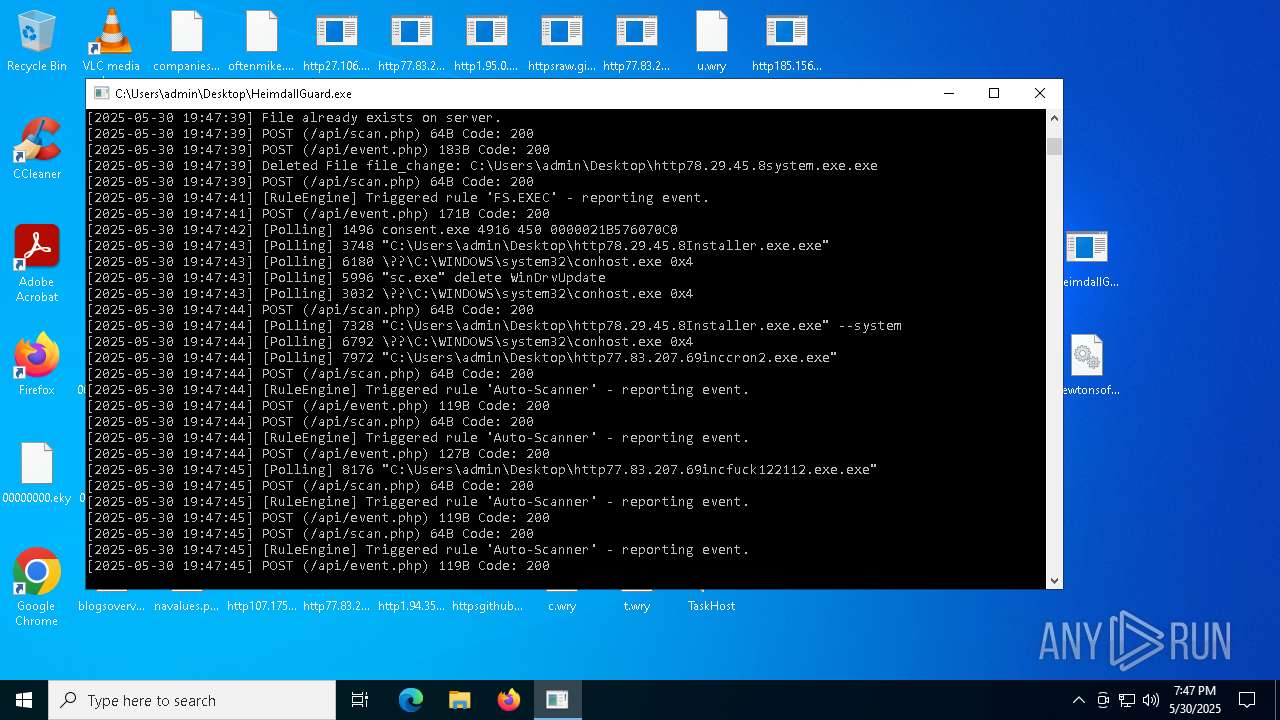Click POST event.php 183B line
This screenshot has width=1280, height=720.
click(318, 150)
